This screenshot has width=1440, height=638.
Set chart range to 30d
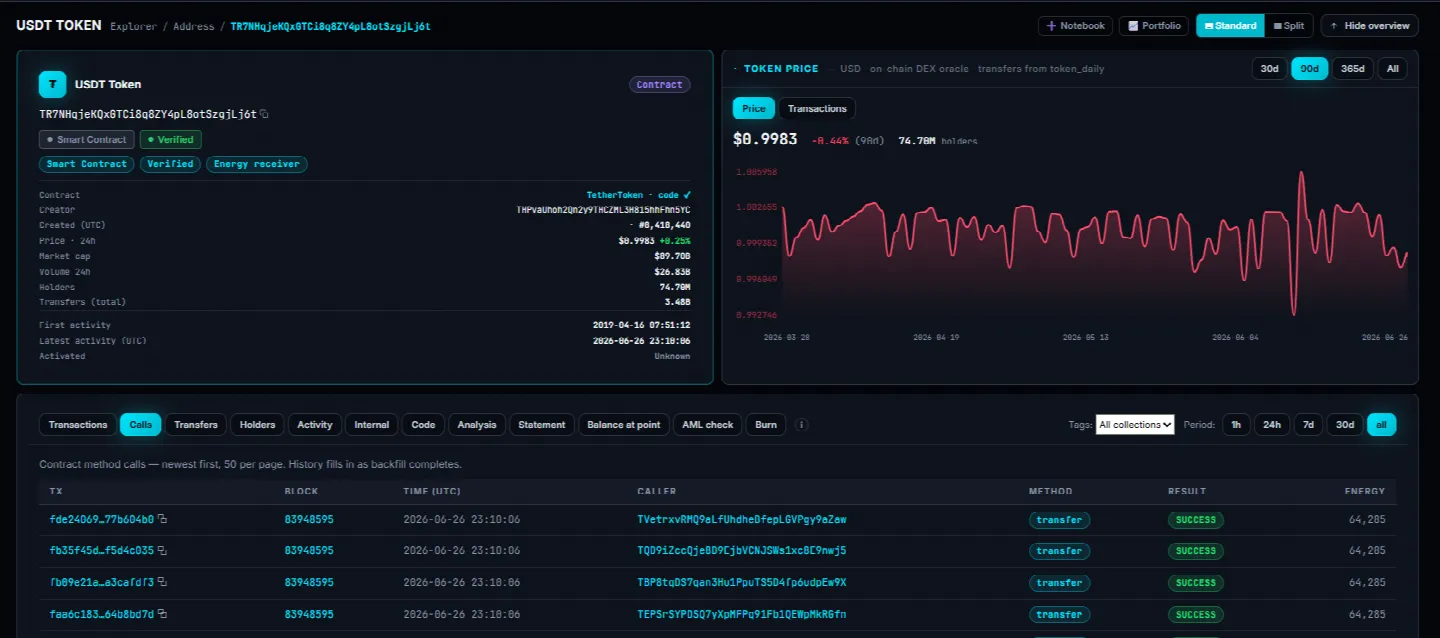(1269, 69)
